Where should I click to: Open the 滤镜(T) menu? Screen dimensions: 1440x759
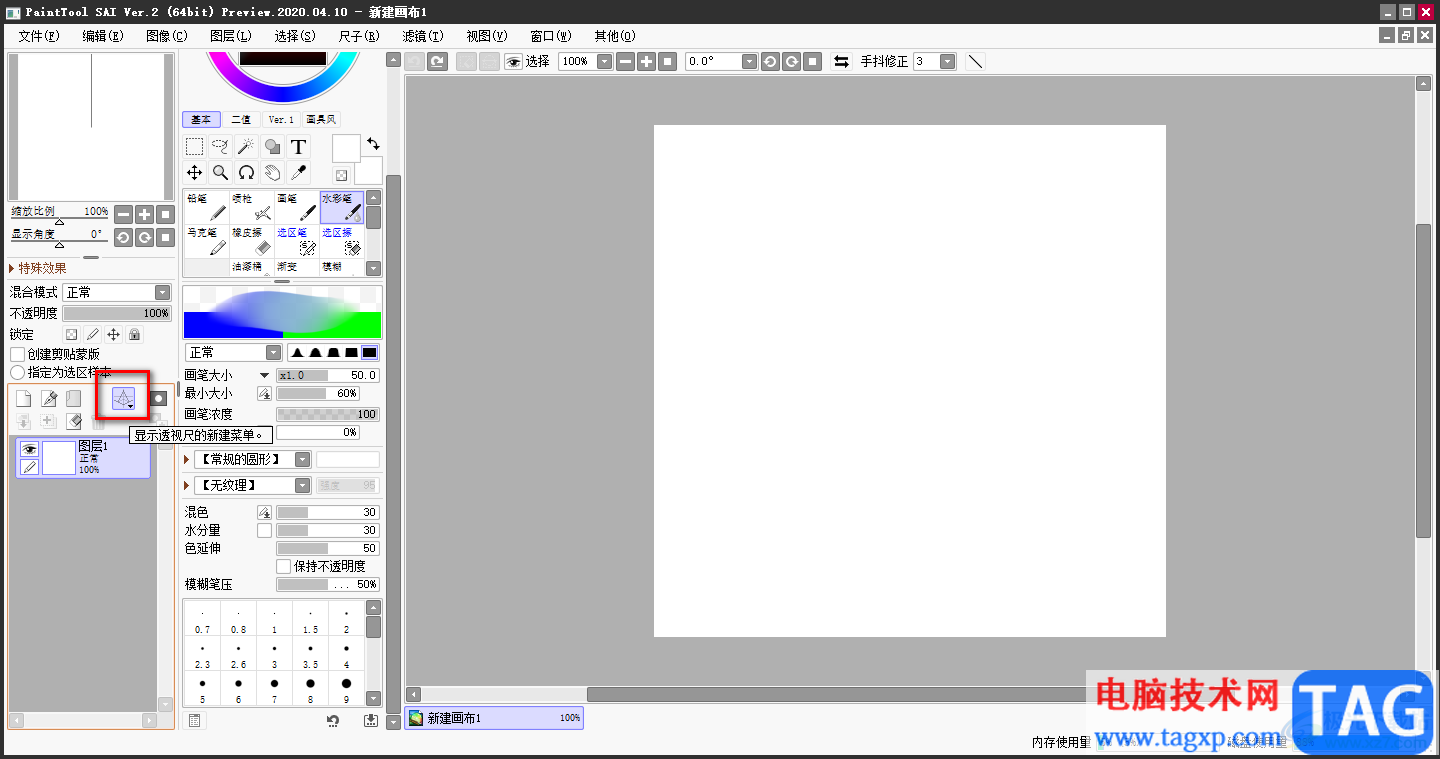(423, 35)
